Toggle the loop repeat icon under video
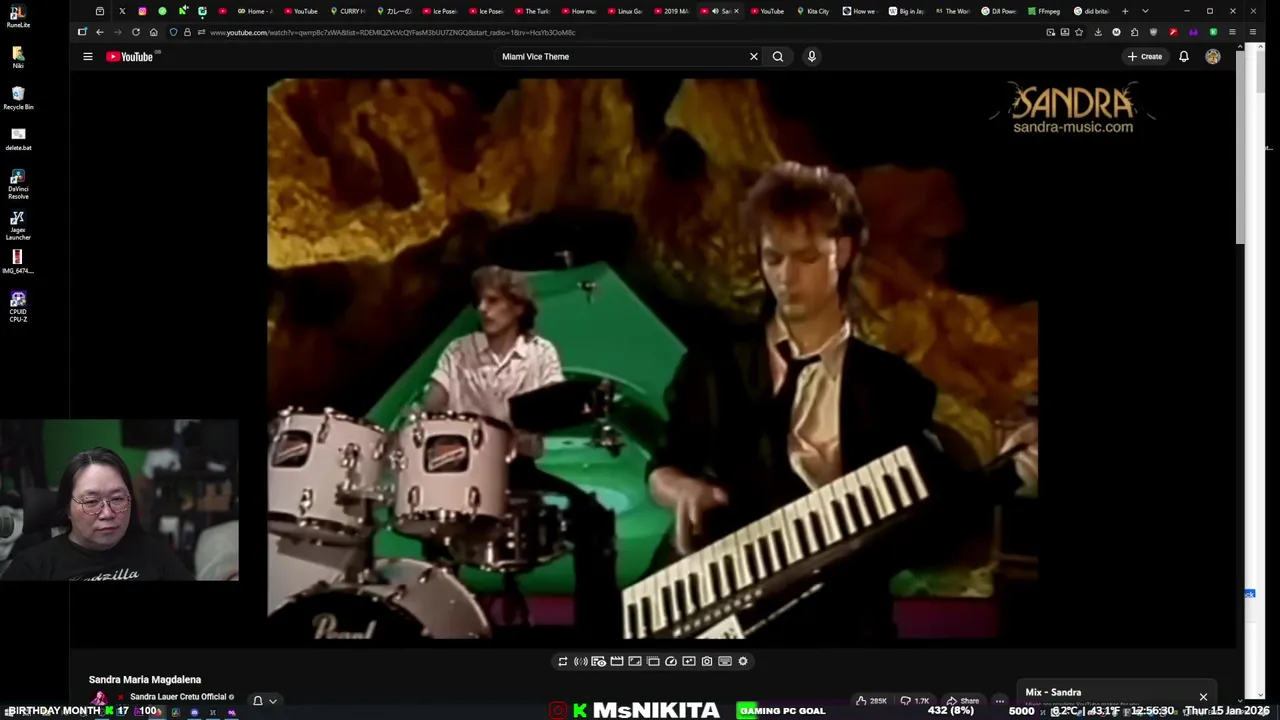 pos(563,662)
